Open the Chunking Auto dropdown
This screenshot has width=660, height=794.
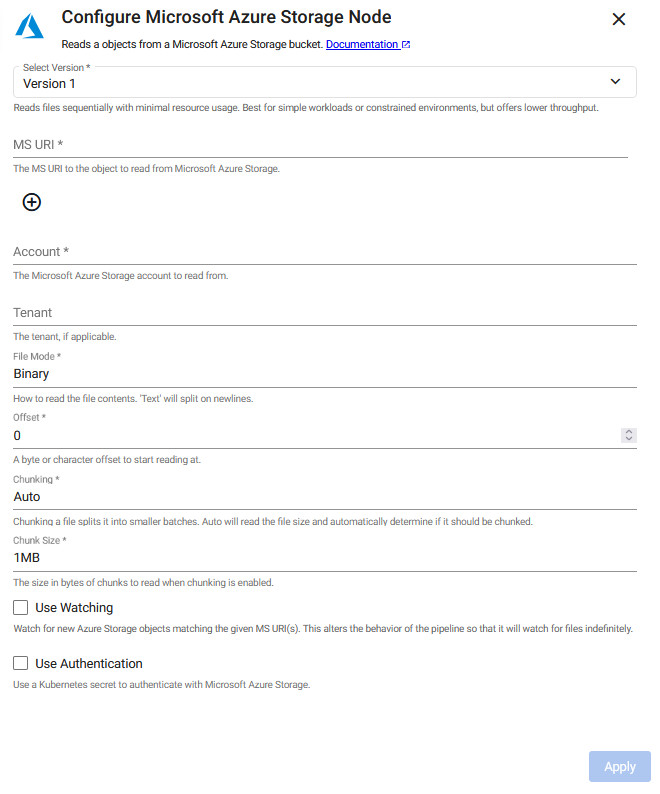(324, 496)
